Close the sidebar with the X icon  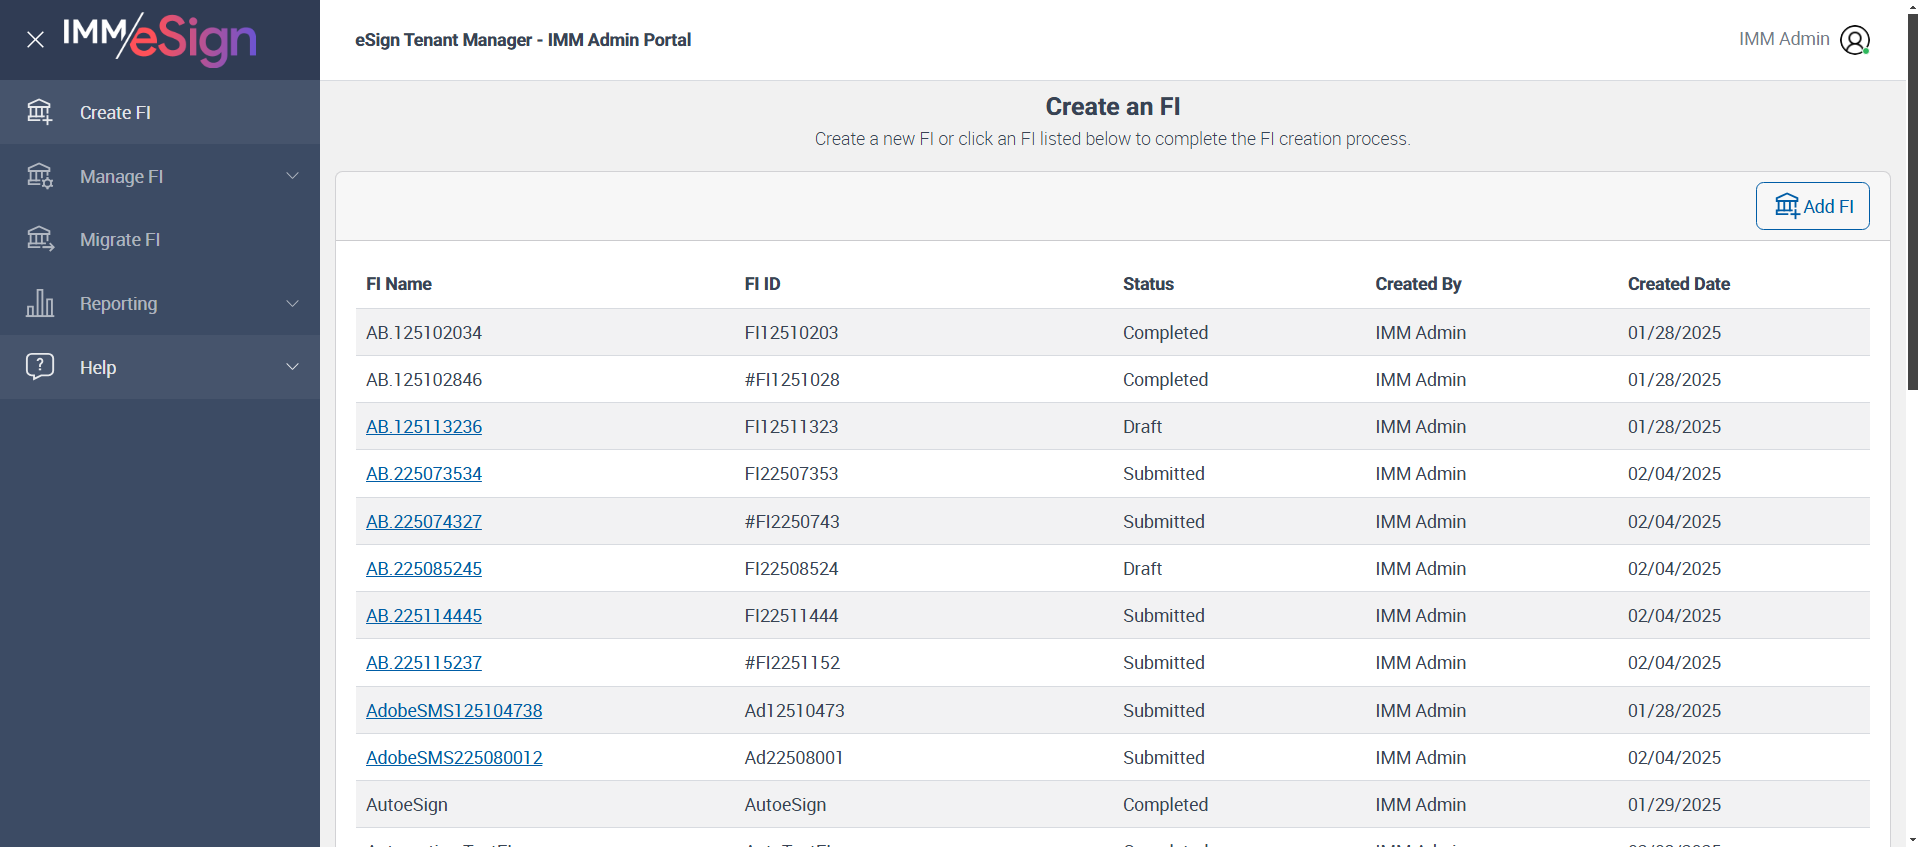[x=36, y=40]
